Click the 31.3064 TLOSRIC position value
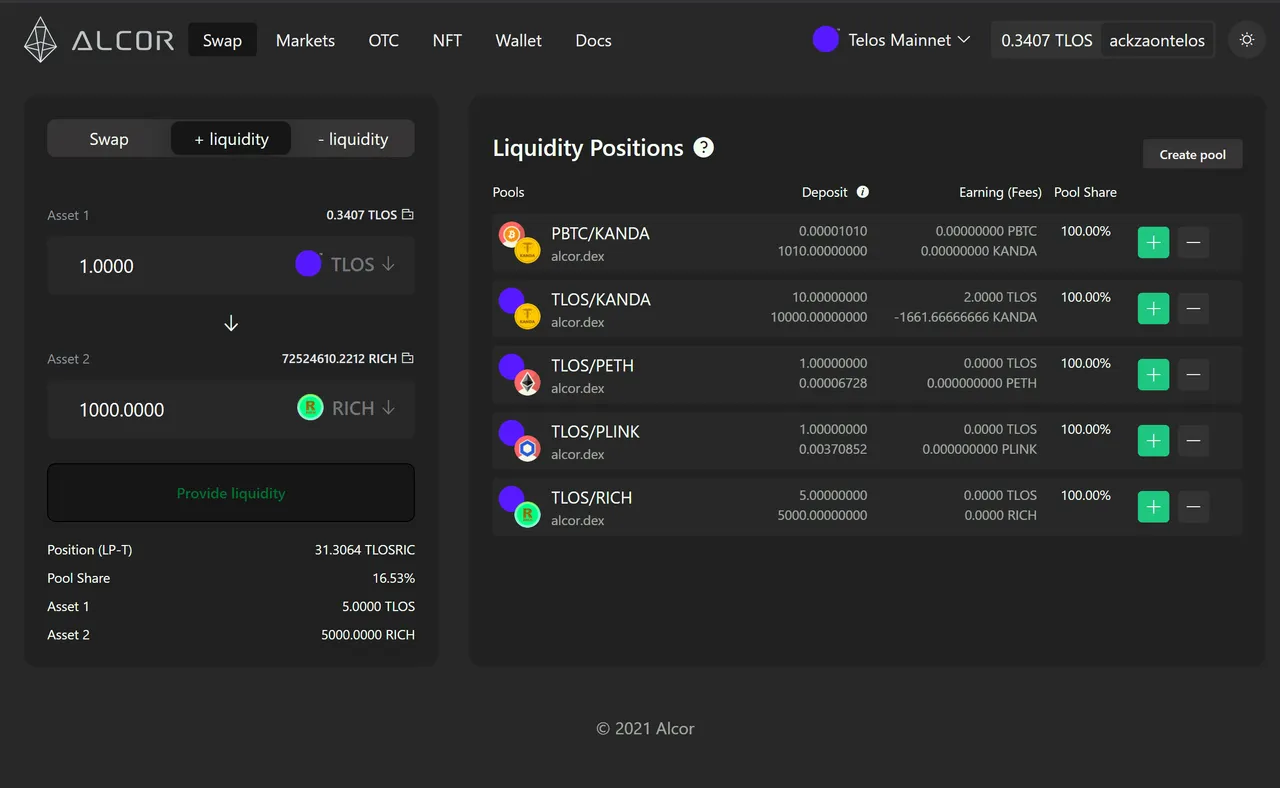This screenshot has width=1280, height=788. (x=365, y=550)
